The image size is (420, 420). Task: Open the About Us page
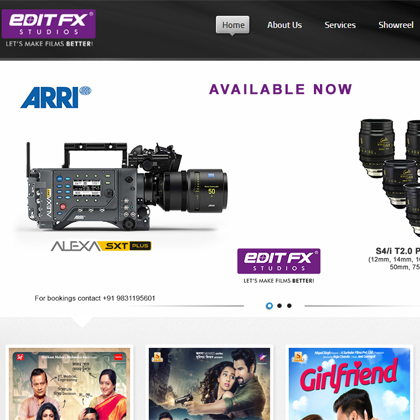coord(284,25)
